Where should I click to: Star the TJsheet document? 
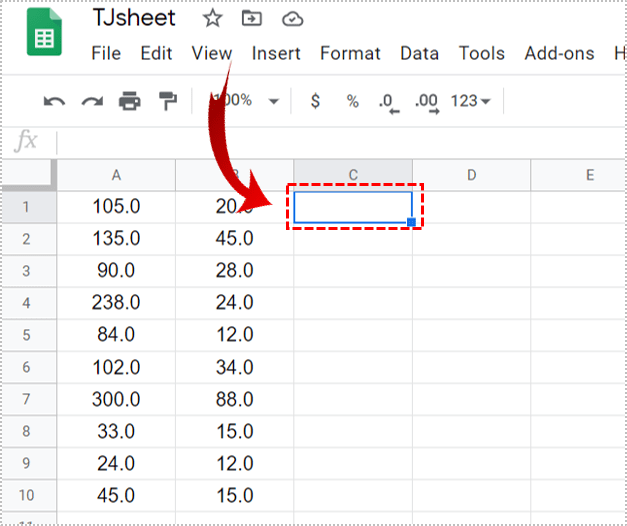click(x=213, y=18)
